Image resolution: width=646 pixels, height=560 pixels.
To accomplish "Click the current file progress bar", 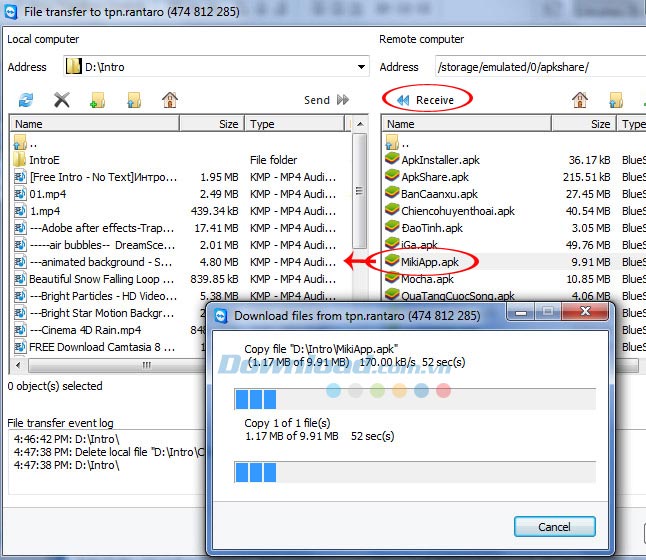I will 415,399.
